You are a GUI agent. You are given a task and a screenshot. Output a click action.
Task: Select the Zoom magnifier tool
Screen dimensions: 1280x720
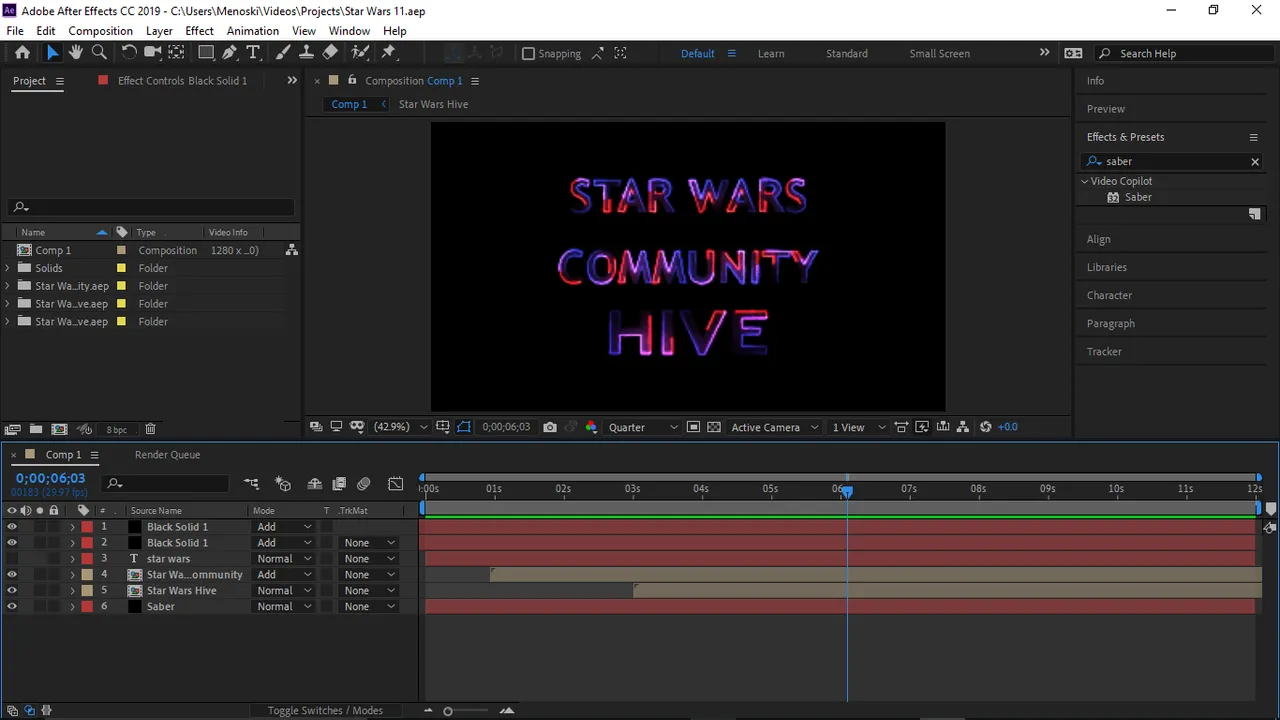[99, 53]
